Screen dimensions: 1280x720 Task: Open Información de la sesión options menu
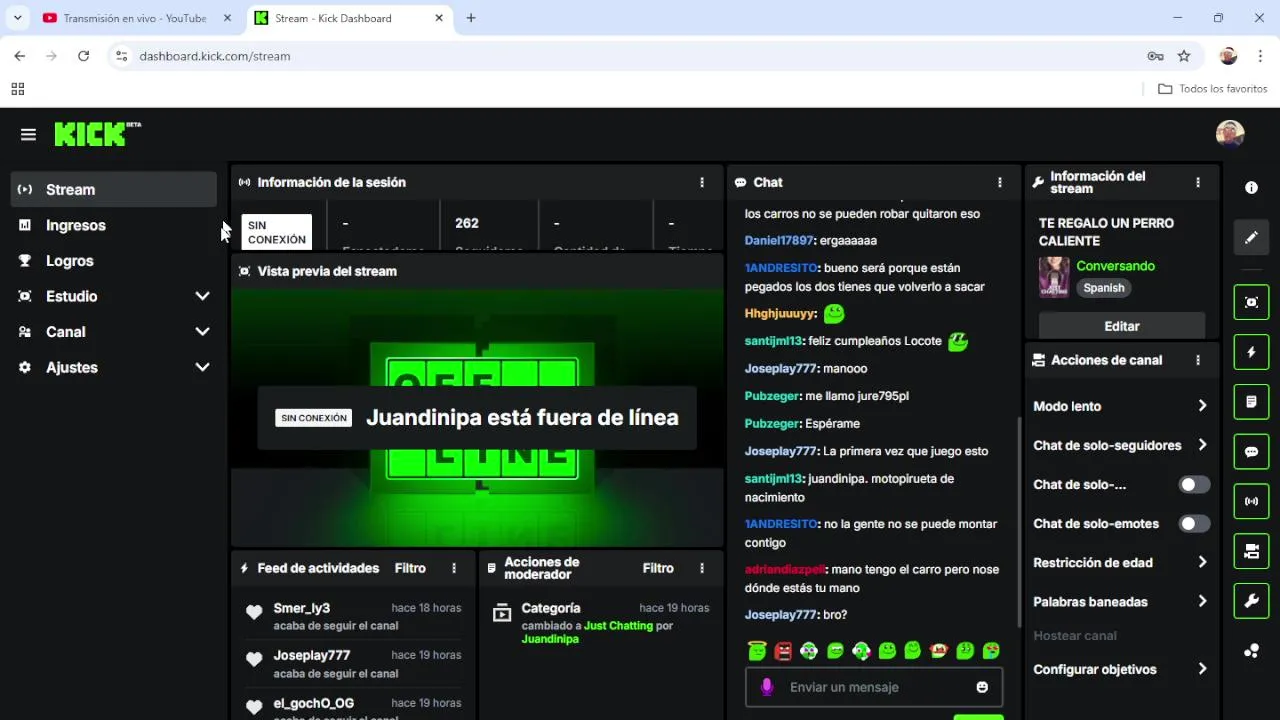tap(702, 182)
